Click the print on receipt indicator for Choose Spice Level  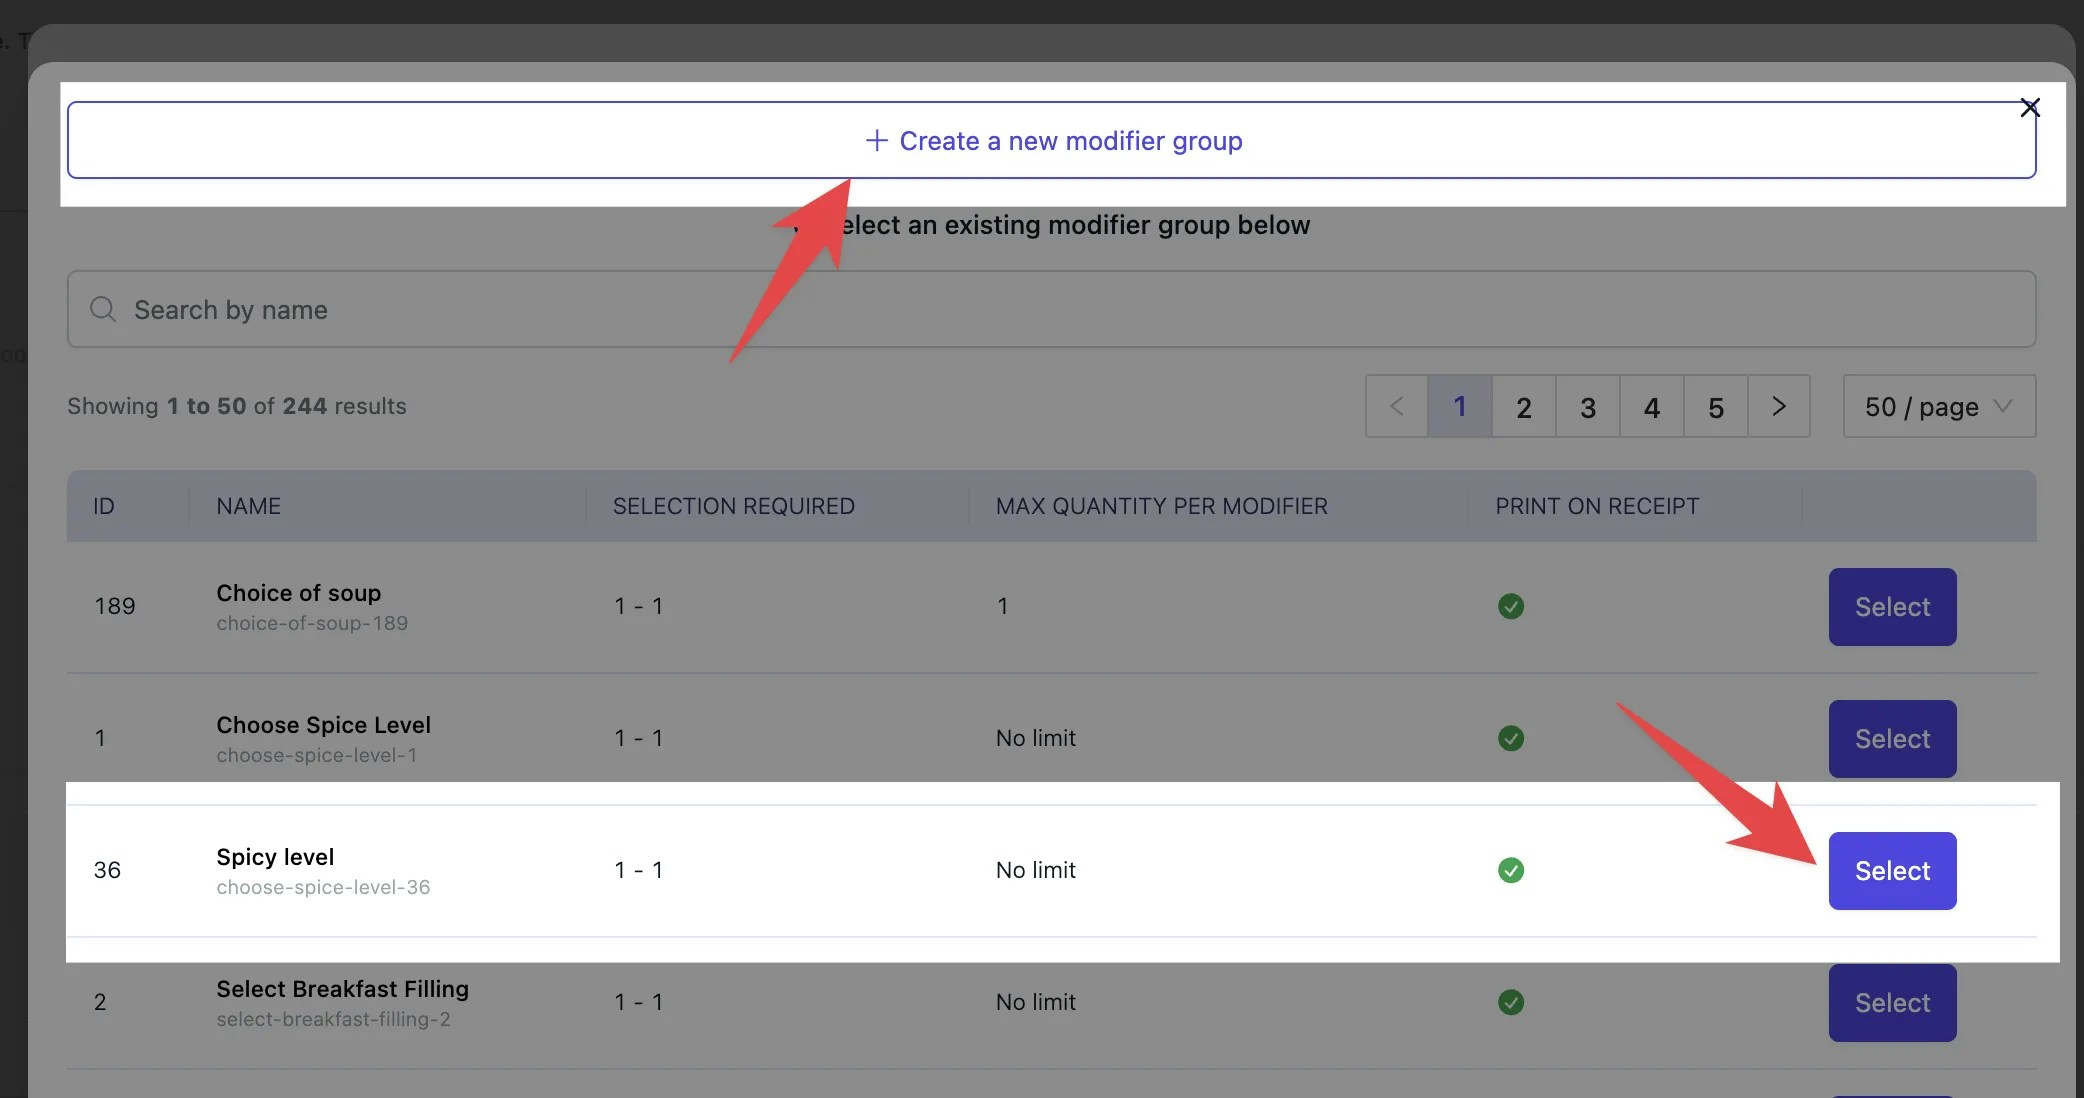1511,738
